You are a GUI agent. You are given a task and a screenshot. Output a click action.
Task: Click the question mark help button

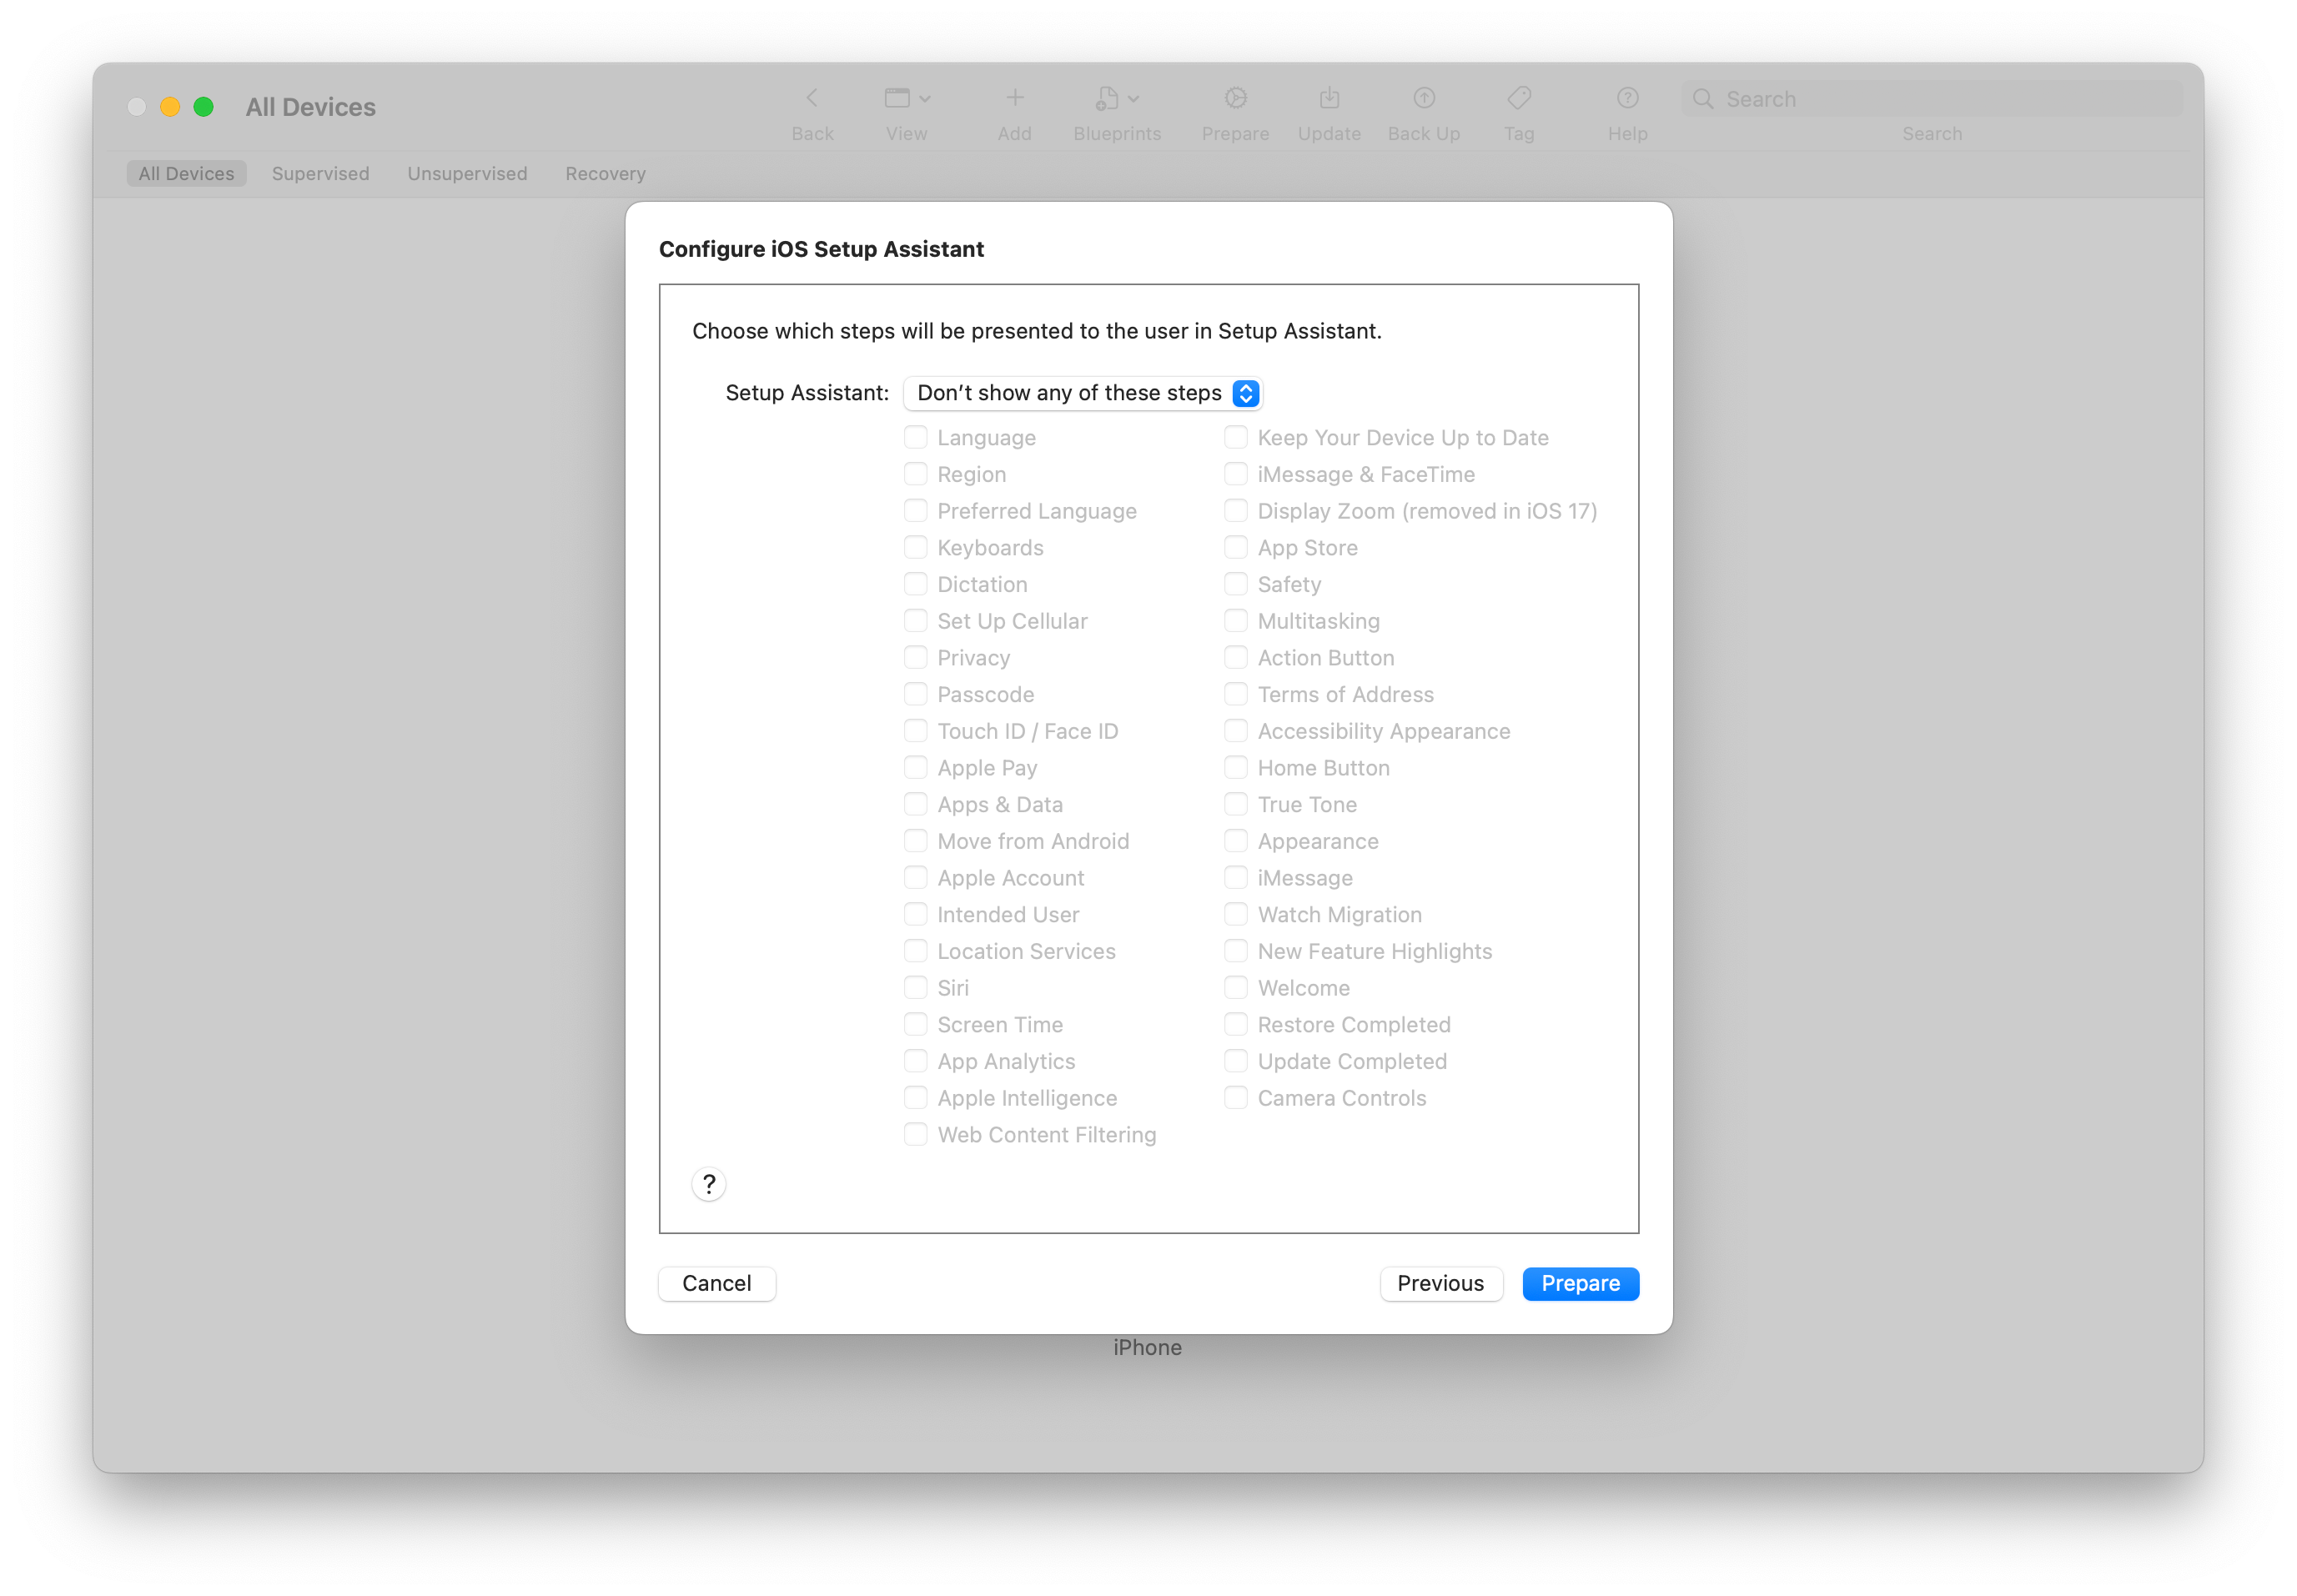click(708, 1184)
